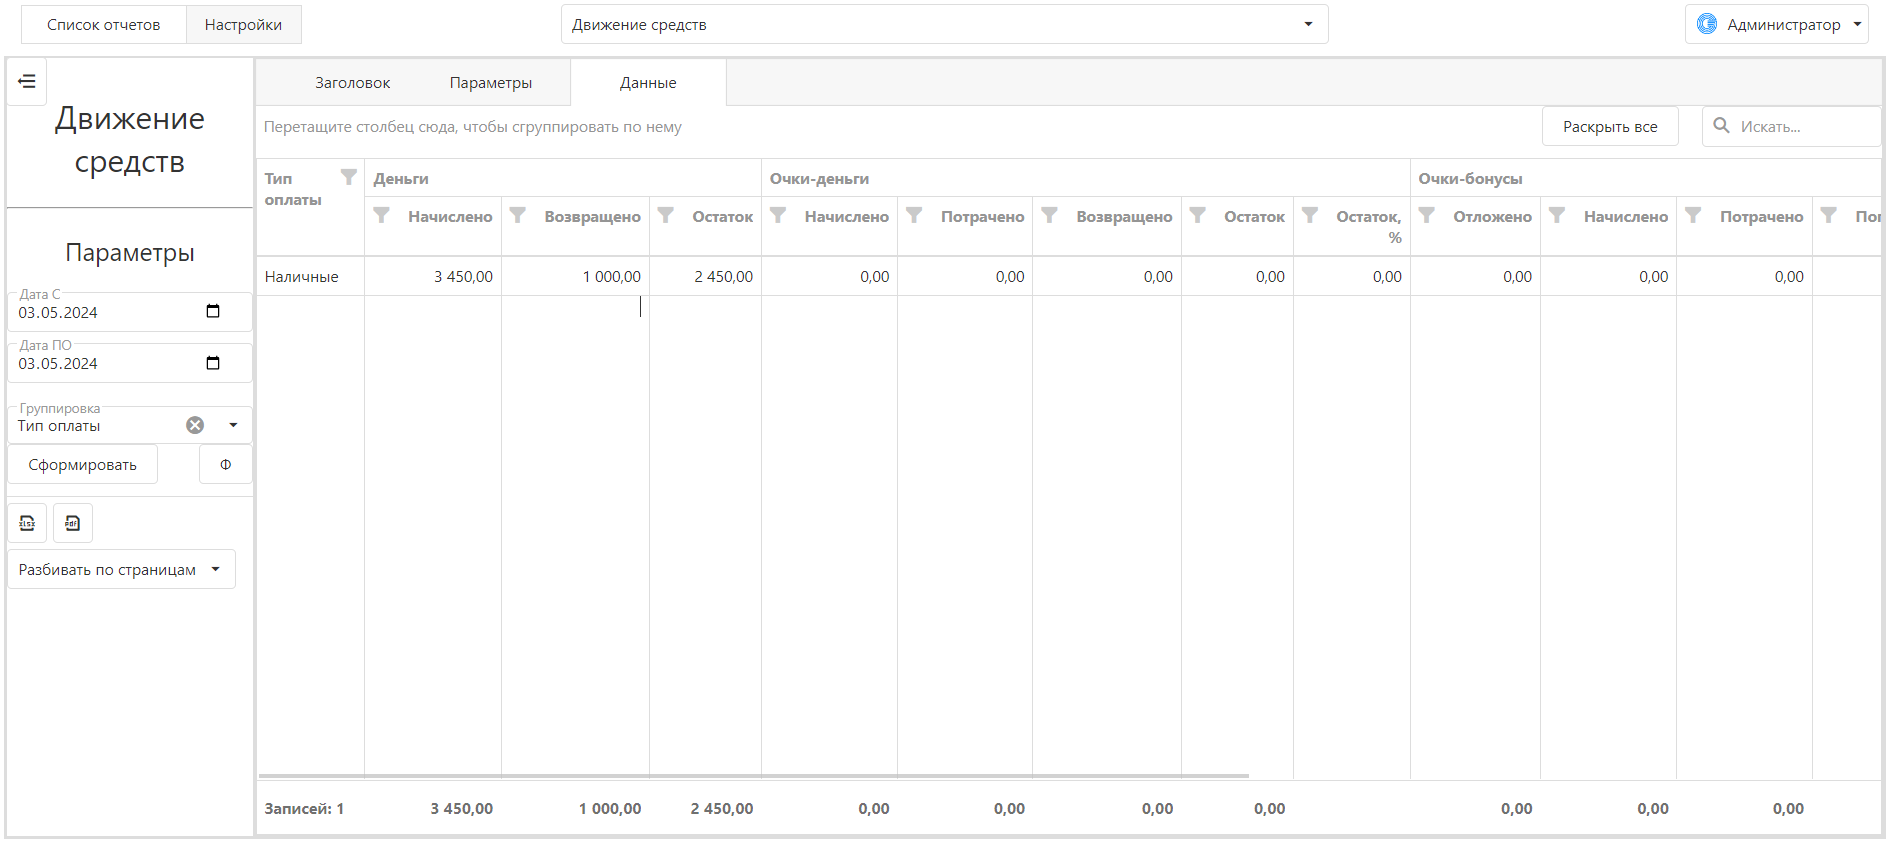Screen dimensions: 1888x842
Task: Open filter for Остаток, % column
Action: [x=1309, y=215]
